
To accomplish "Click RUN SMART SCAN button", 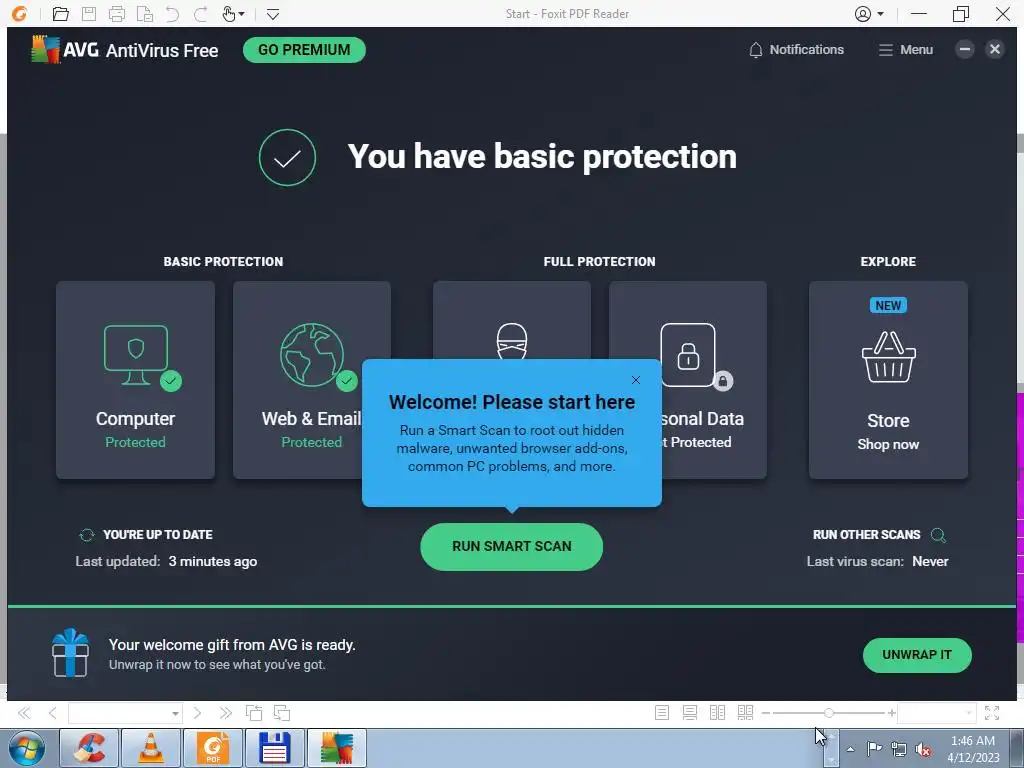I will pyautogui.click(x=511, y=547).
